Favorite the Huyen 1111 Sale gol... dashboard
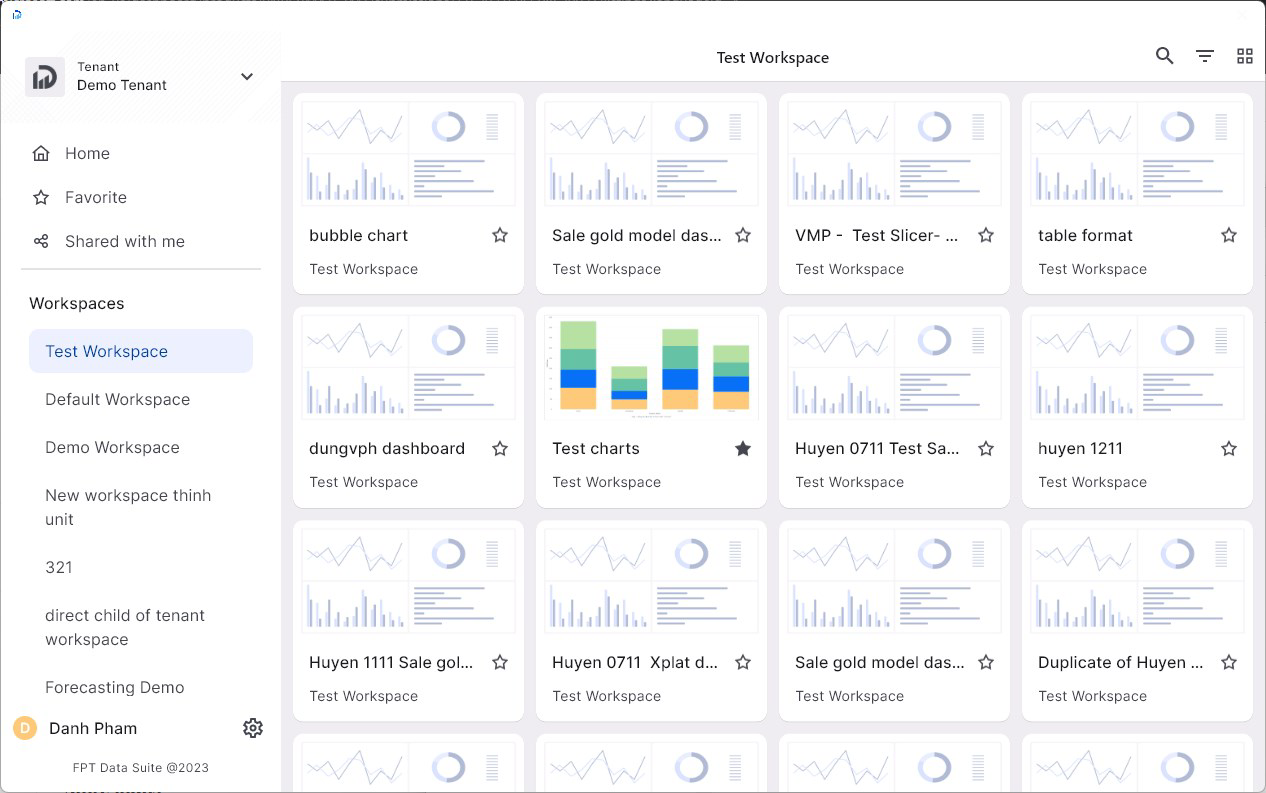The width and height of the screenshot is (1266, 793). pos(500,662)
